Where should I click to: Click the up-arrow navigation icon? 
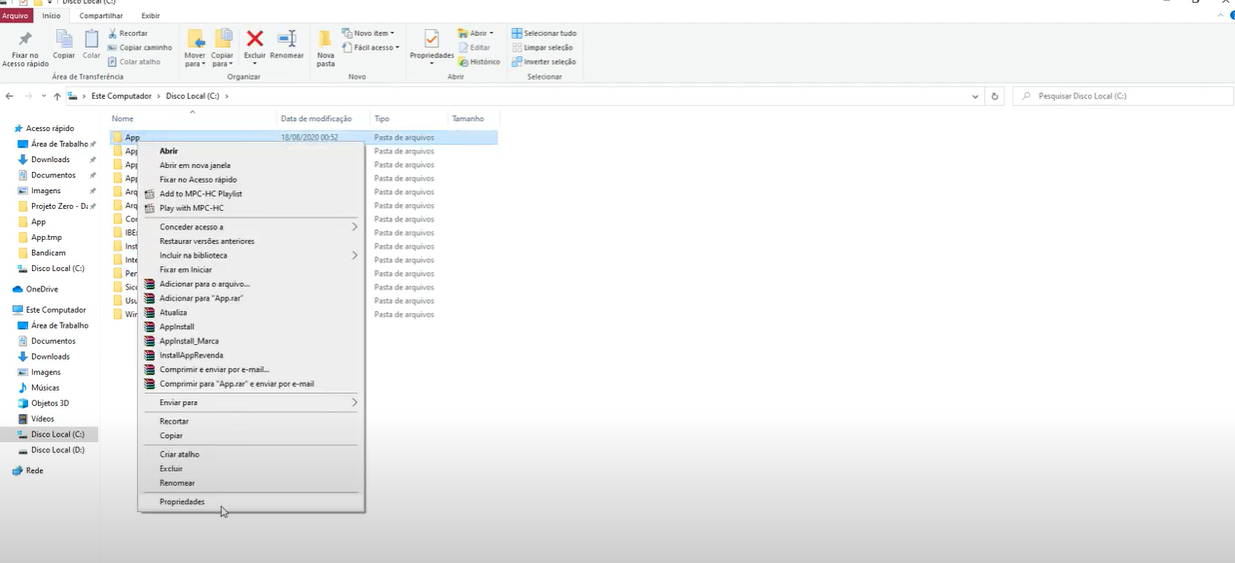[x=57, y=96]
